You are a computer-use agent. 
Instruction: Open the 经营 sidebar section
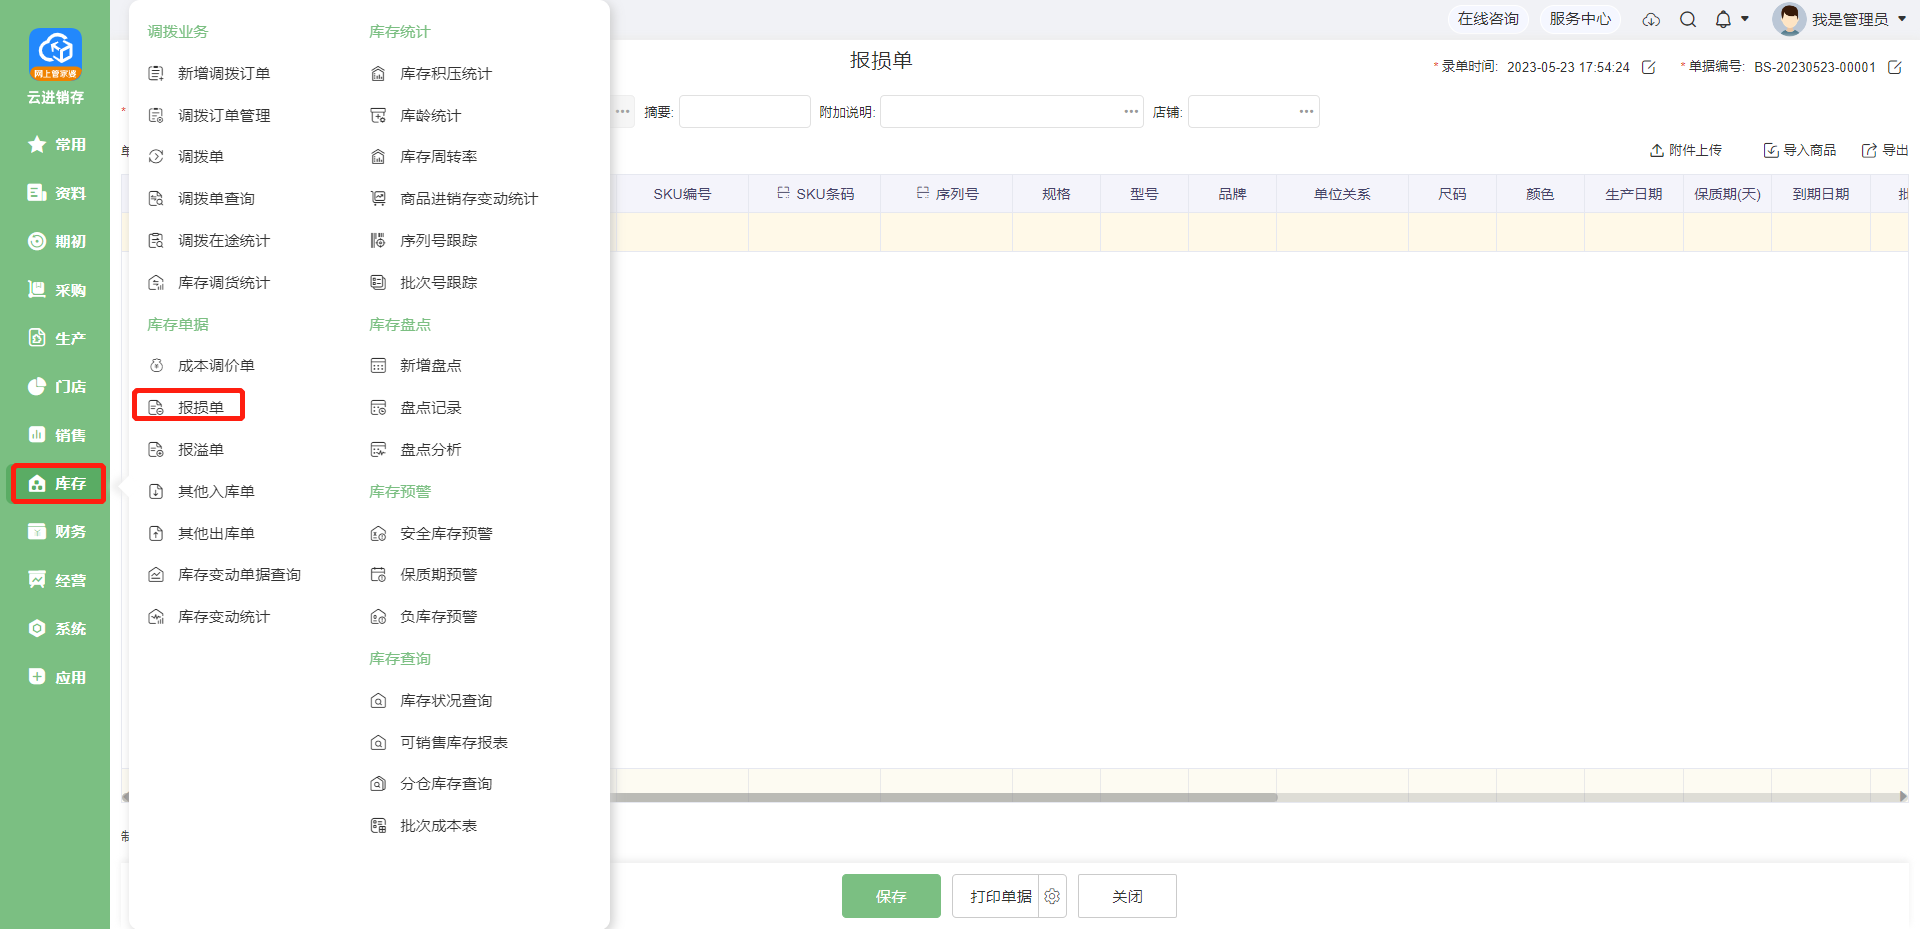tap(55, 580)
